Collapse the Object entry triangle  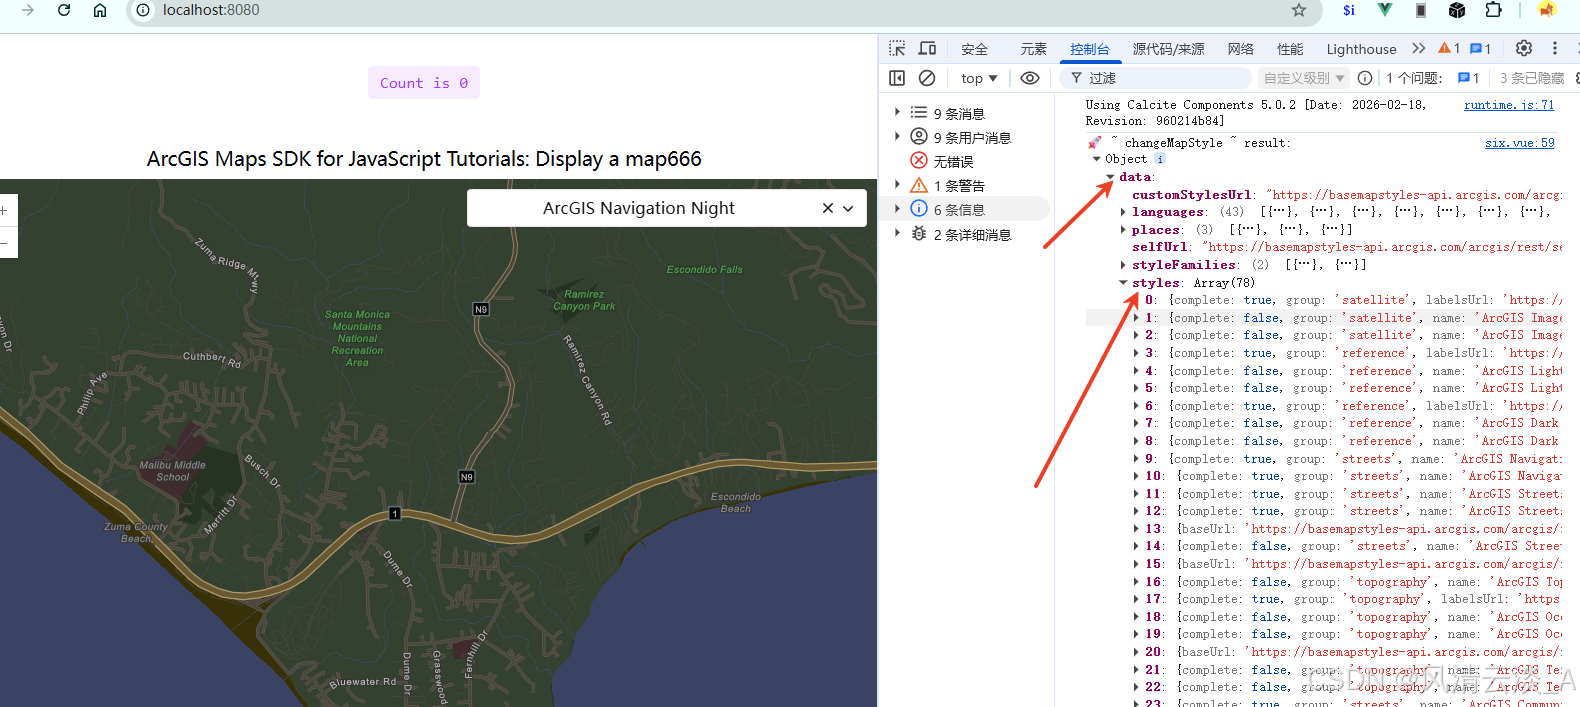[1097, 159]
